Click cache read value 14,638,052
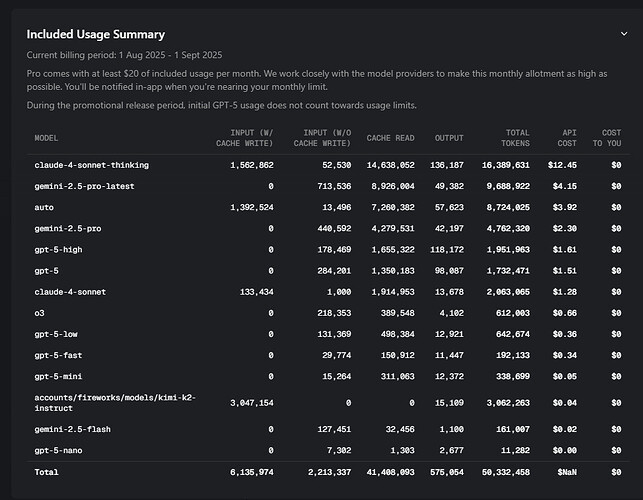This screenshot has height=500, width=643. click(x=390, y=165)
